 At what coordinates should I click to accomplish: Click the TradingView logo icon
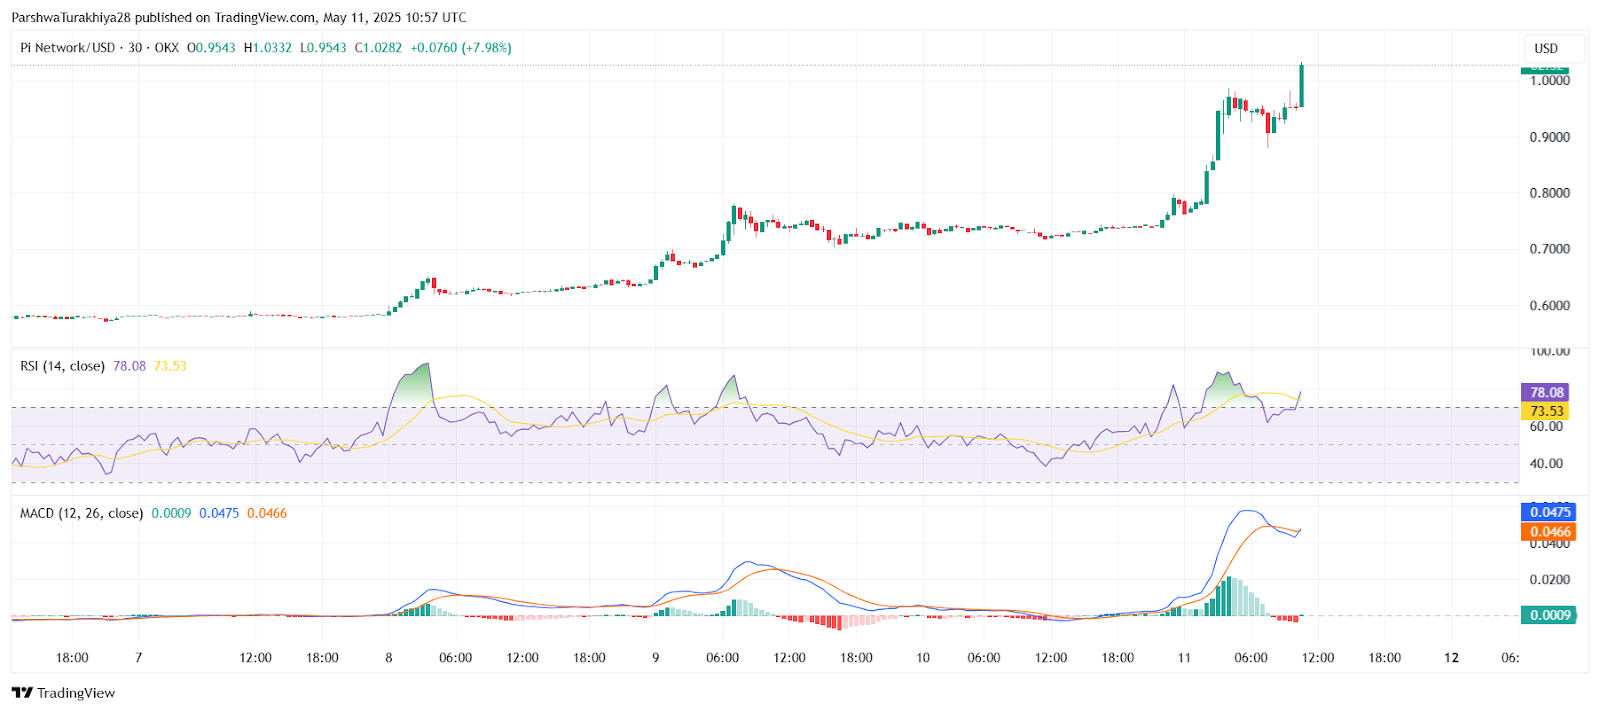[22, 693]
